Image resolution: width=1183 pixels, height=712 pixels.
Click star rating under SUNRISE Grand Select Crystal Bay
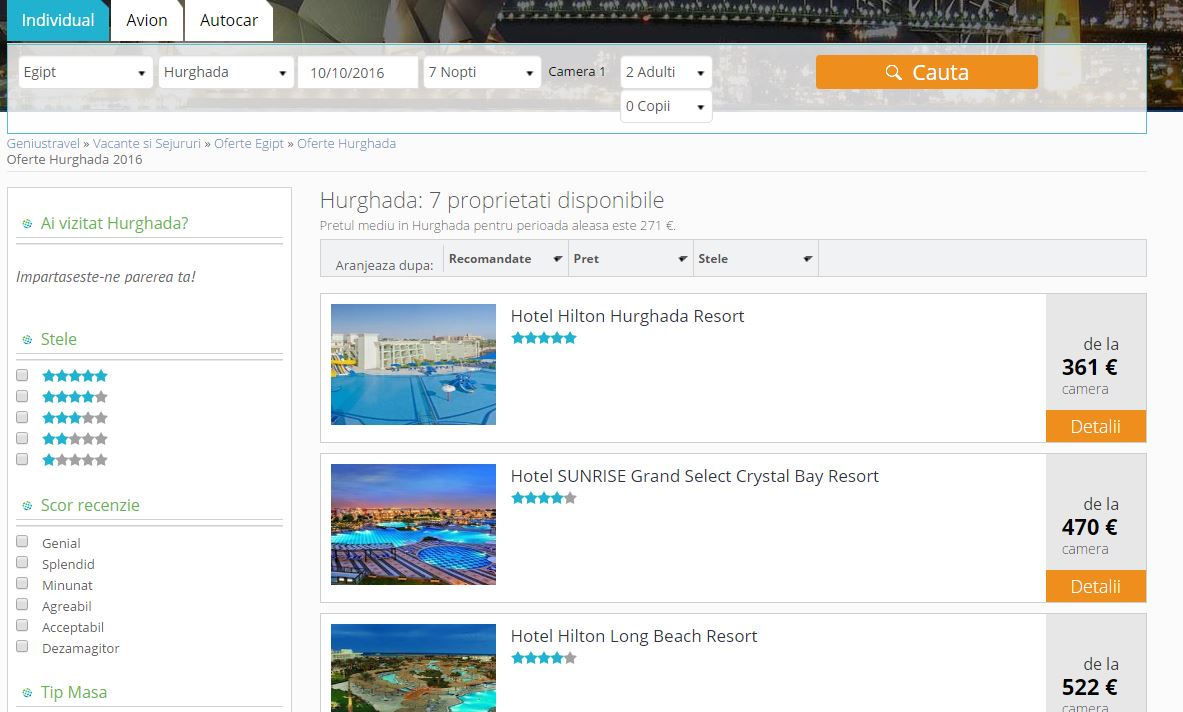click(x=543, y=498)
